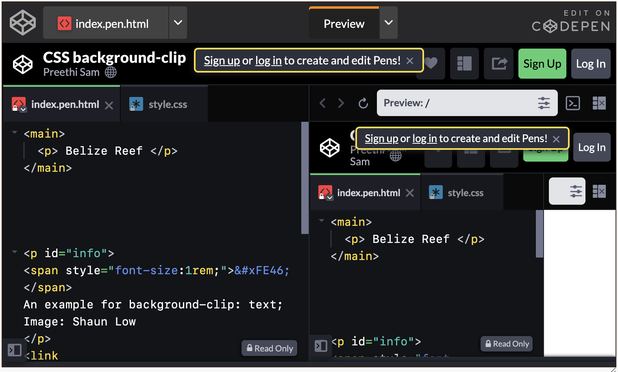
Task: Click the nested preview Log In button
Action: [x=592, y=147]
